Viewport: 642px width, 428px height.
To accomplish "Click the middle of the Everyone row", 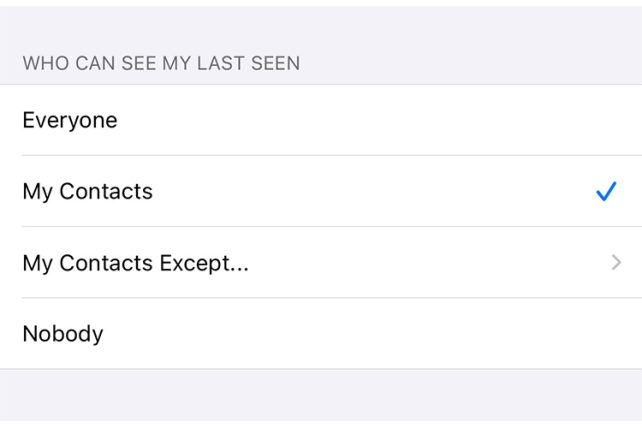I will tap(321, 121).
